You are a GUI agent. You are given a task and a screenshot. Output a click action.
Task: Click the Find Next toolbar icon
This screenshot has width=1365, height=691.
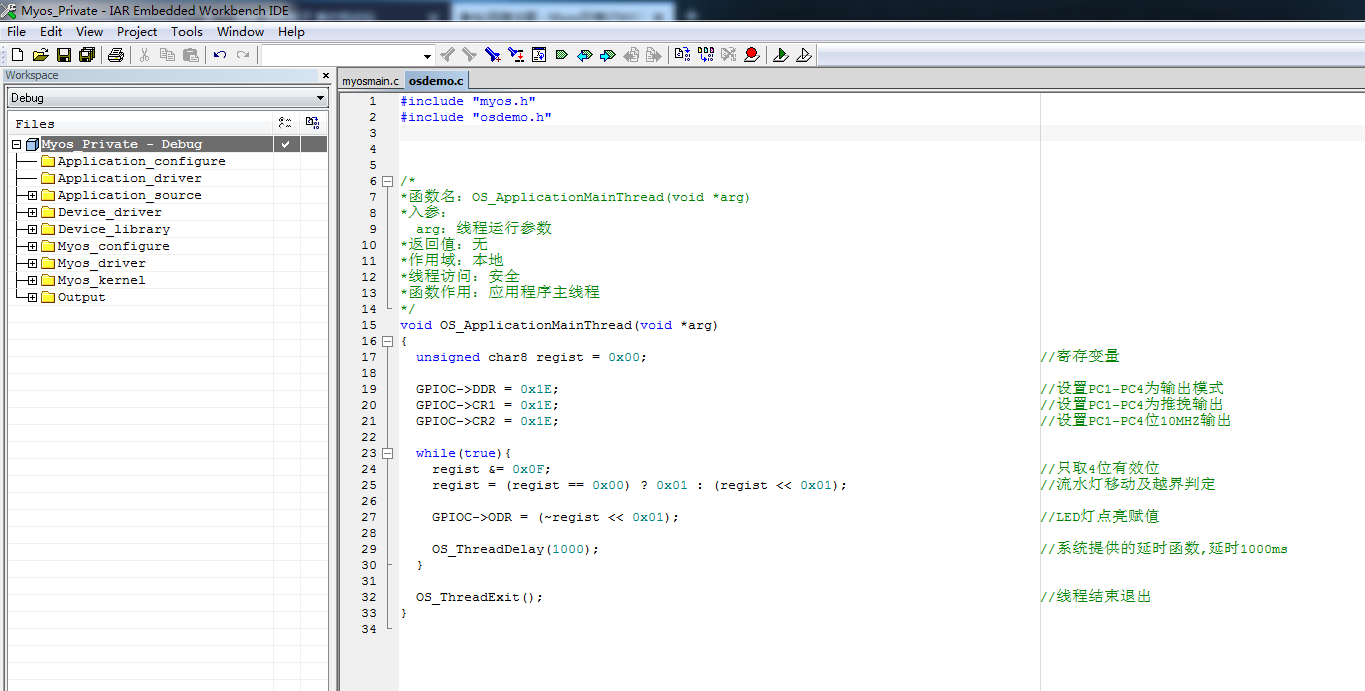[470, 55]
